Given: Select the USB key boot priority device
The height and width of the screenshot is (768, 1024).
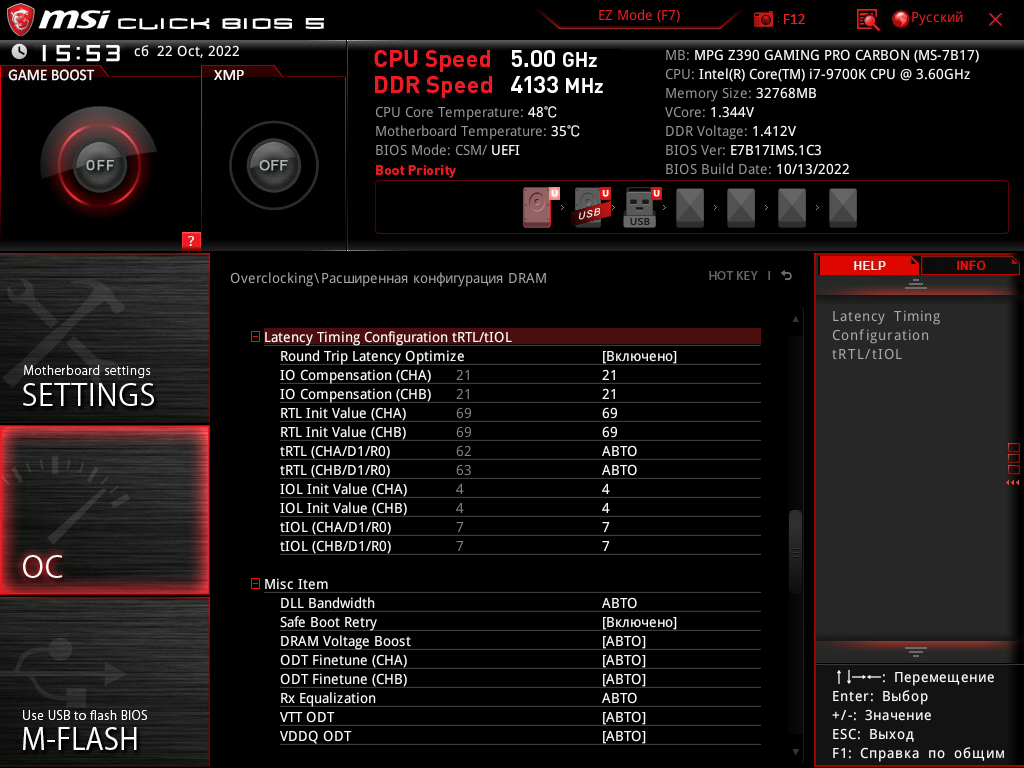Looking at the screenshot, I should [640, 208].
